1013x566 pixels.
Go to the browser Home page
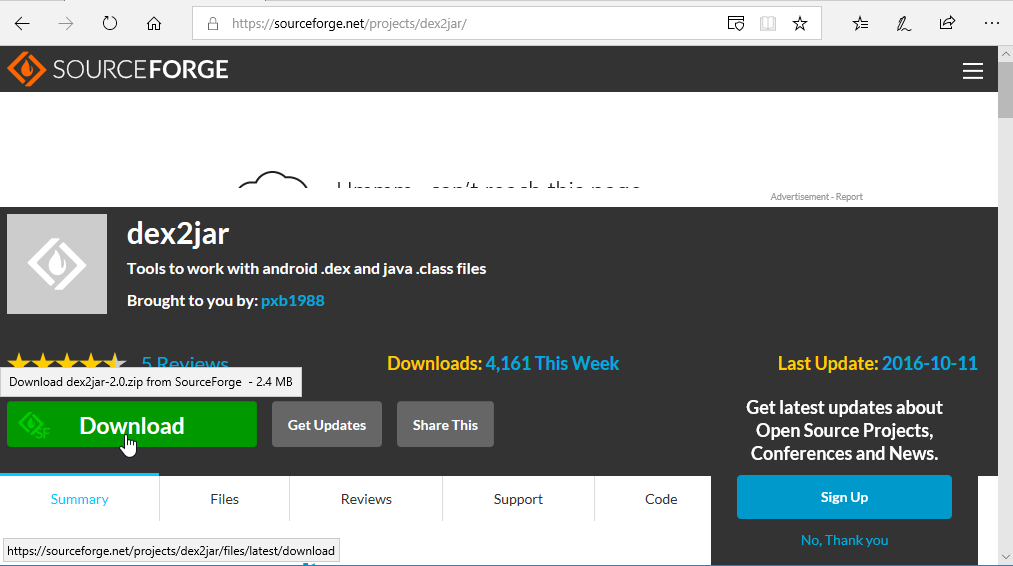(153, 23)
